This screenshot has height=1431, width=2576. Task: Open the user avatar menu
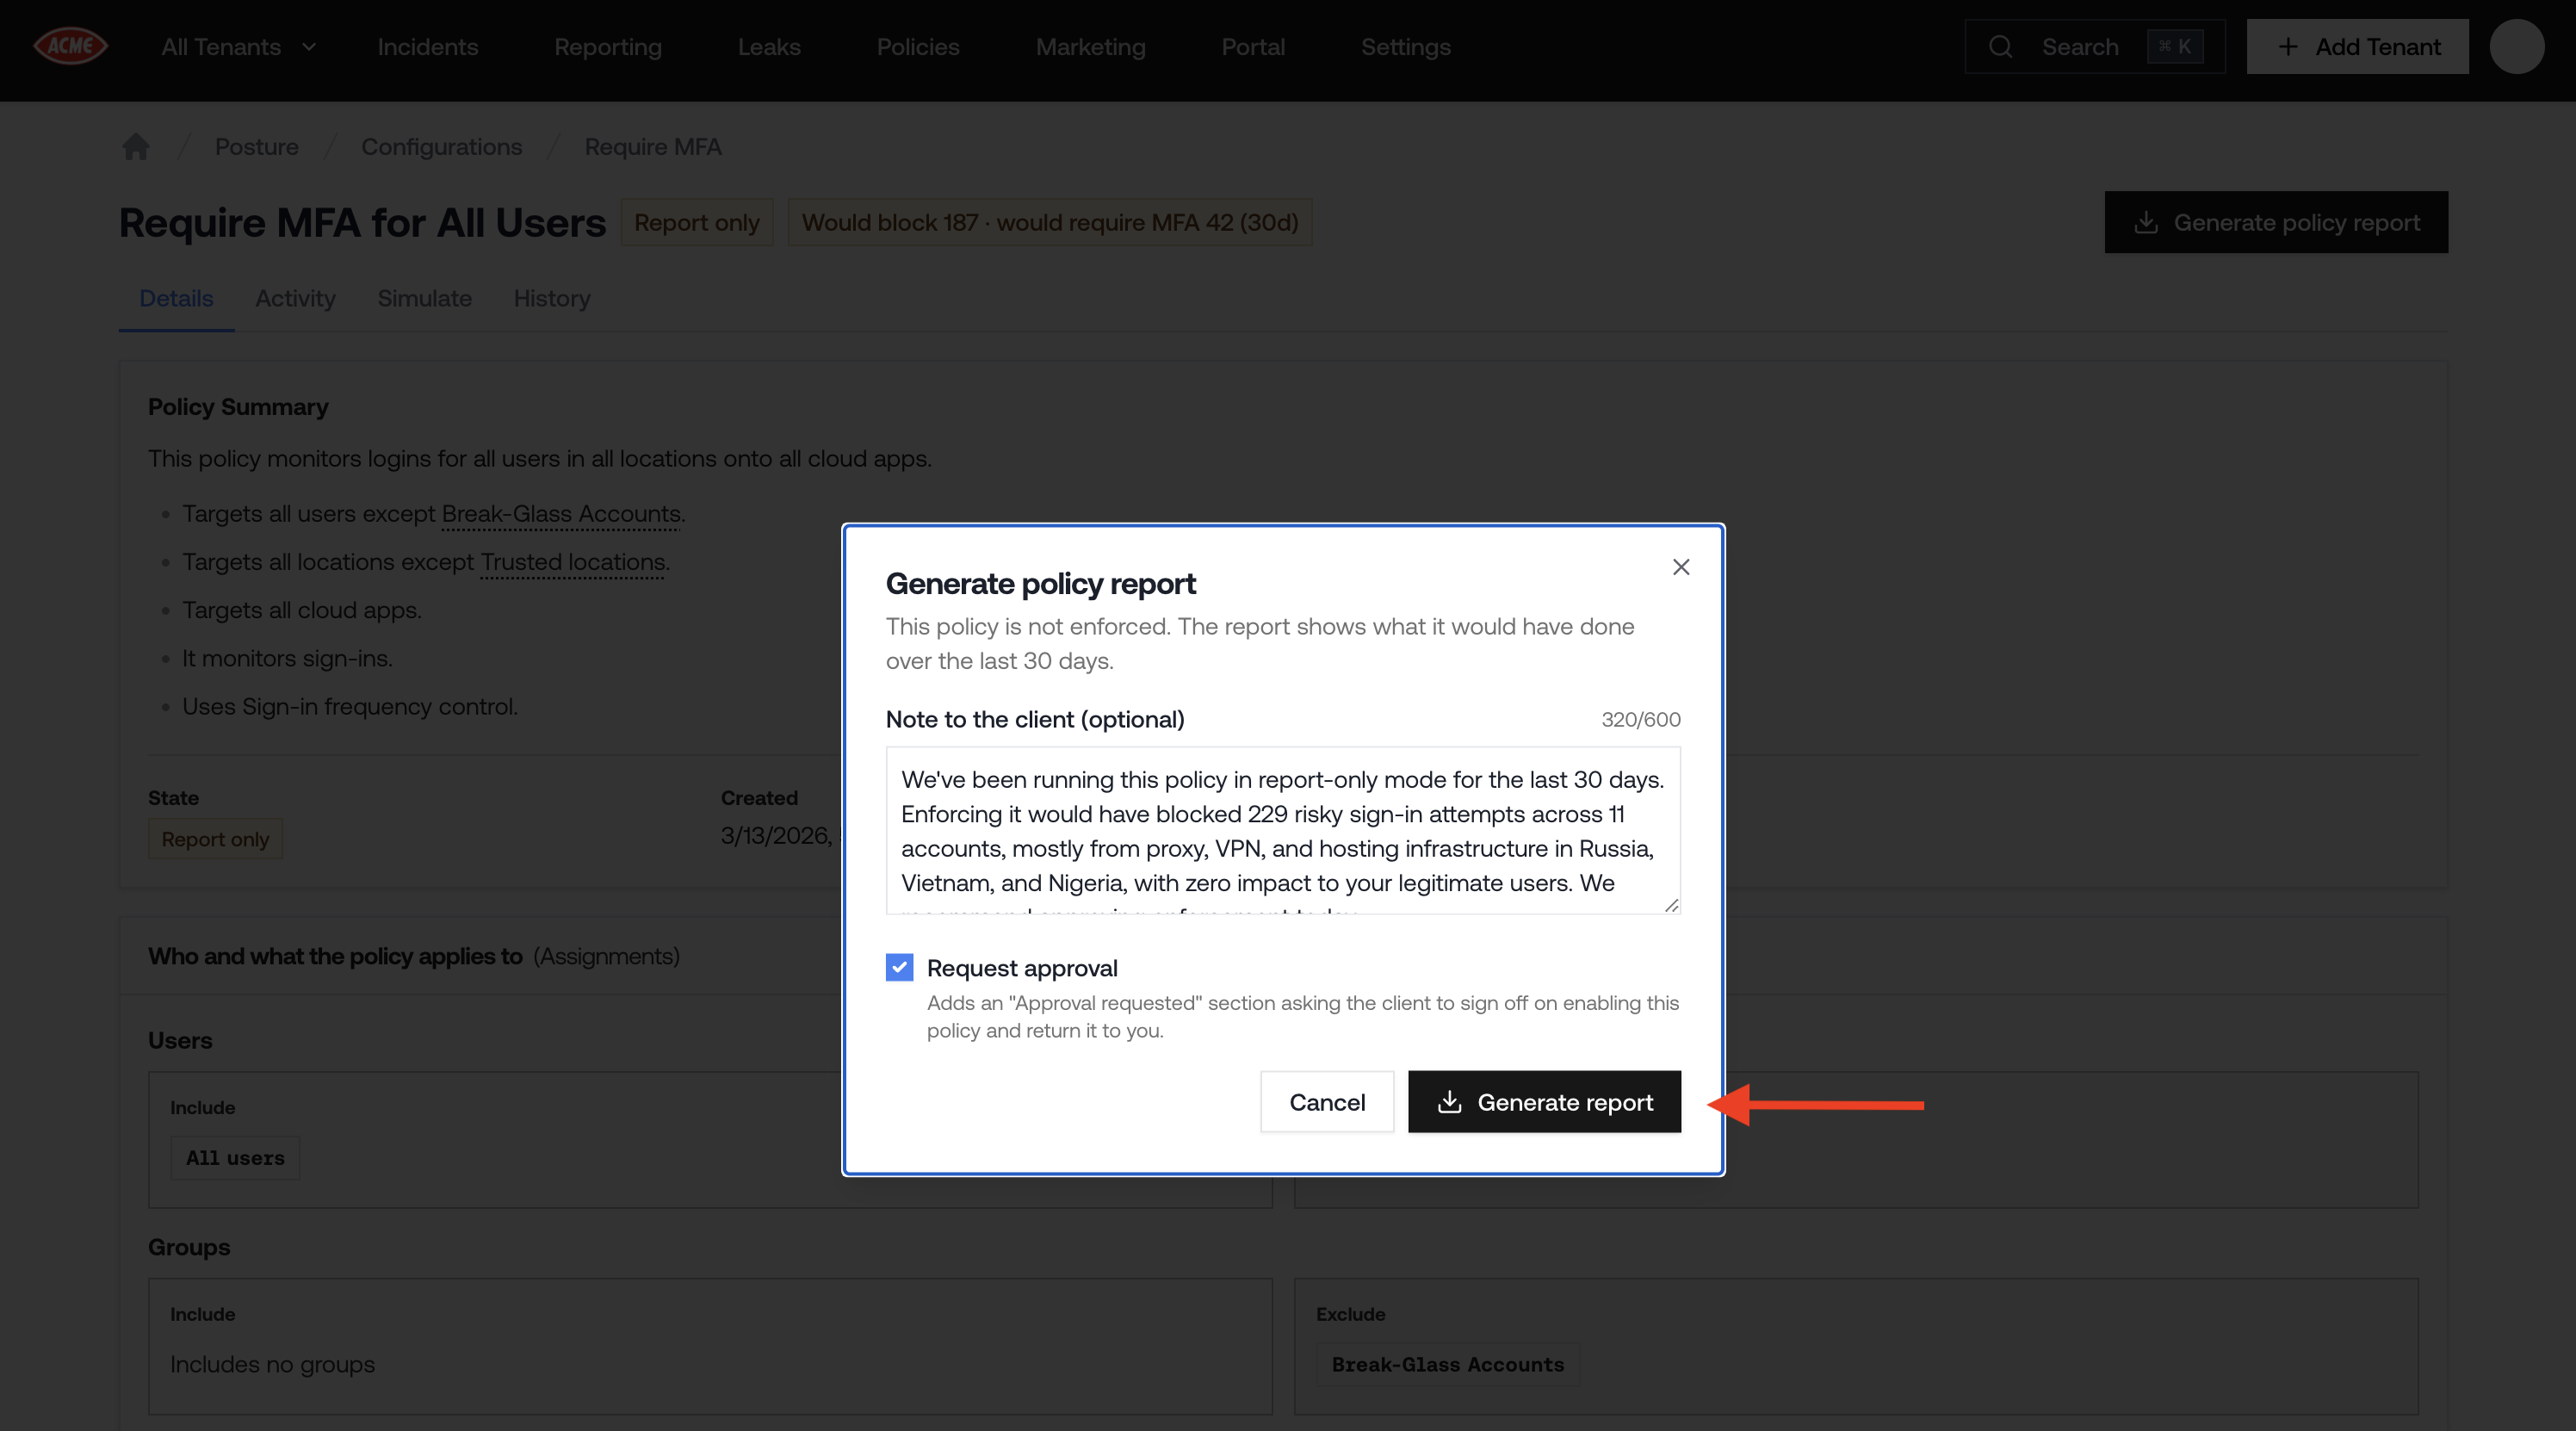pyautogui.click(x=2516, y=46)
